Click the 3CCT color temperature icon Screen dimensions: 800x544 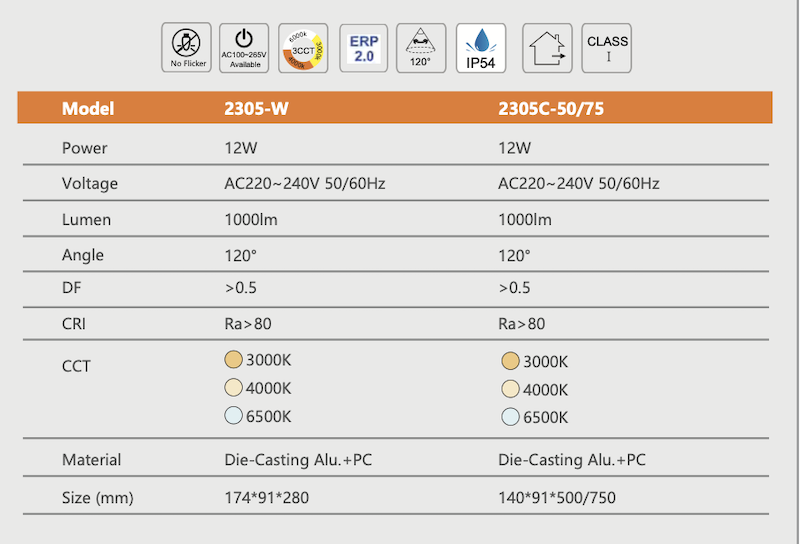(303, 48)
